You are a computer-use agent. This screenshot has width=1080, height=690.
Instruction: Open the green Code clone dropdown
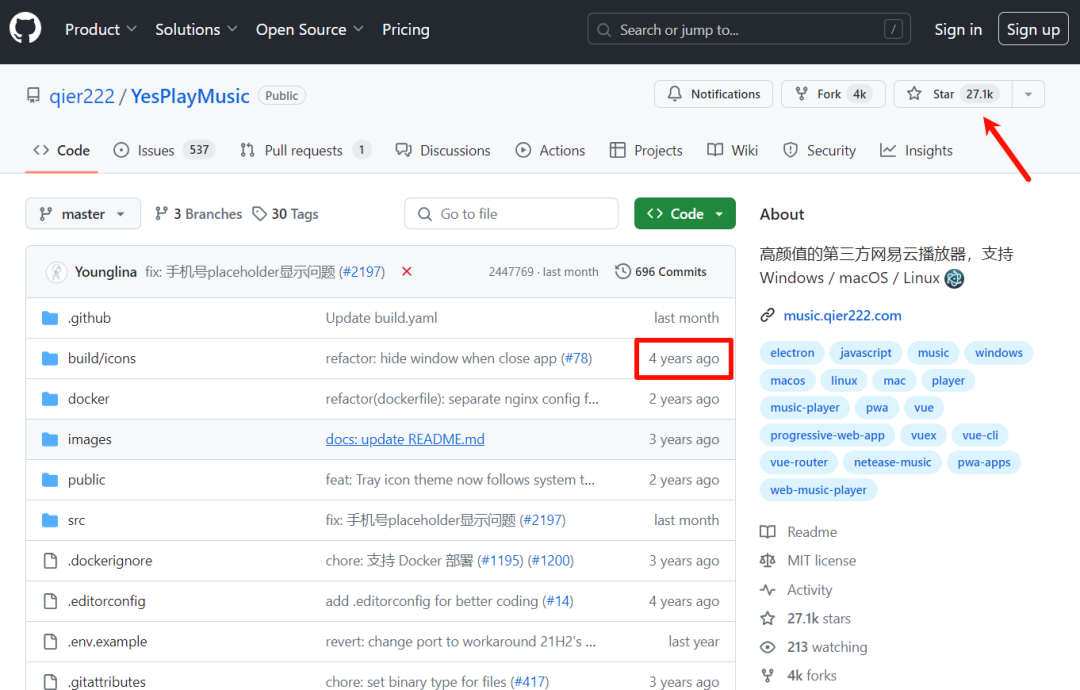685,213
